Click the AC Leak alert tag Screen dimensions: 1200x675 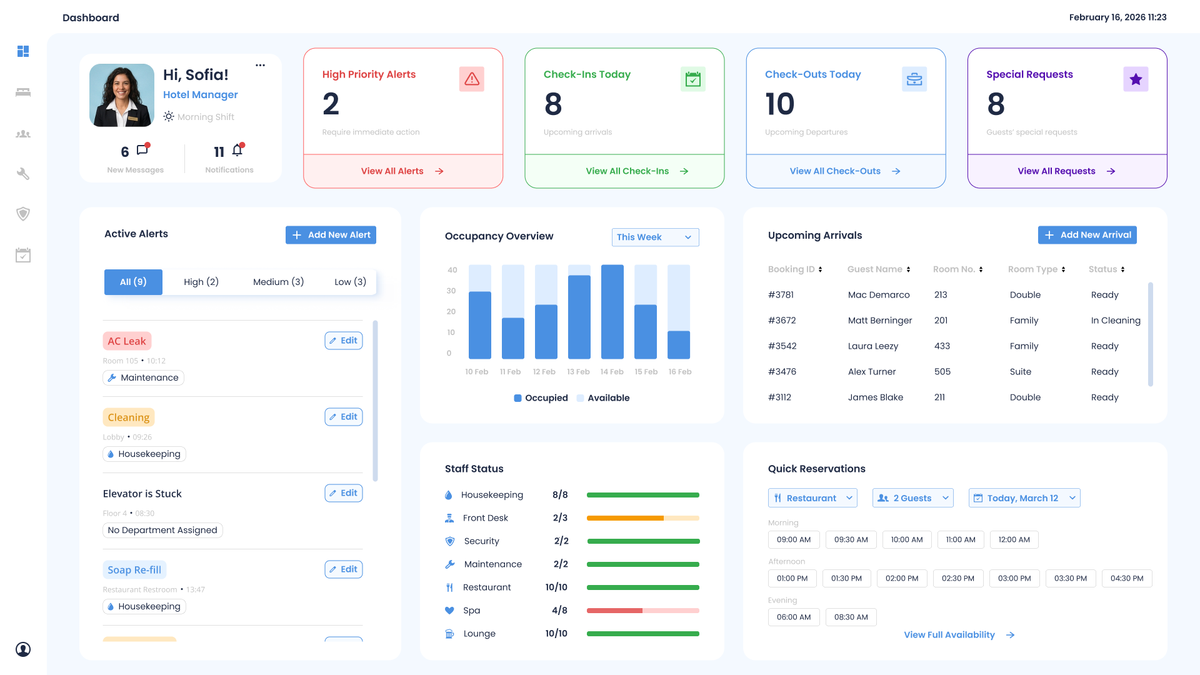[x=127, y=341]
